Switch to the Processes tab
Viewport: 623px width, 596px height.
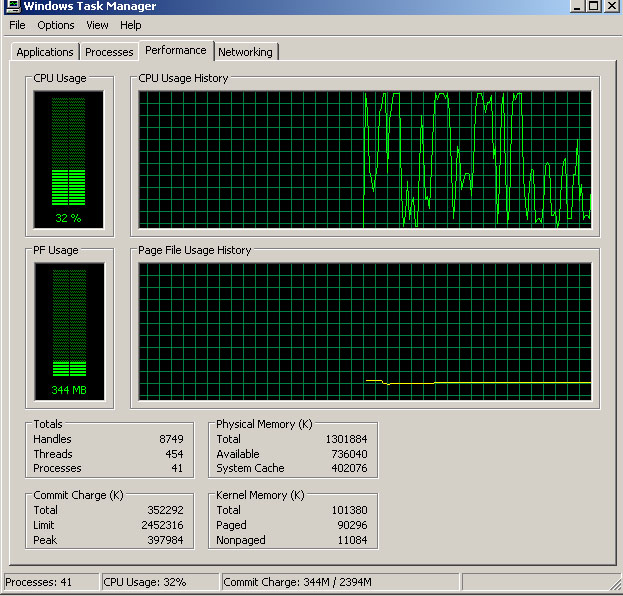[109, 52]
